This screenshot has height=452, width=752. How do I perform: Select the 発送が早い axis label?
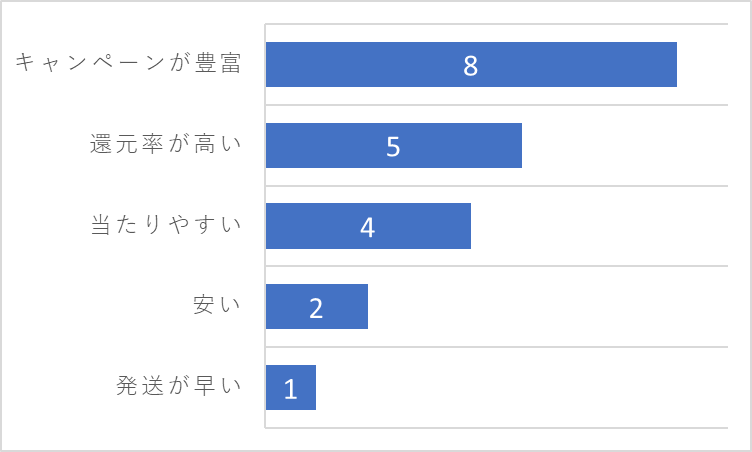(178, 386)
